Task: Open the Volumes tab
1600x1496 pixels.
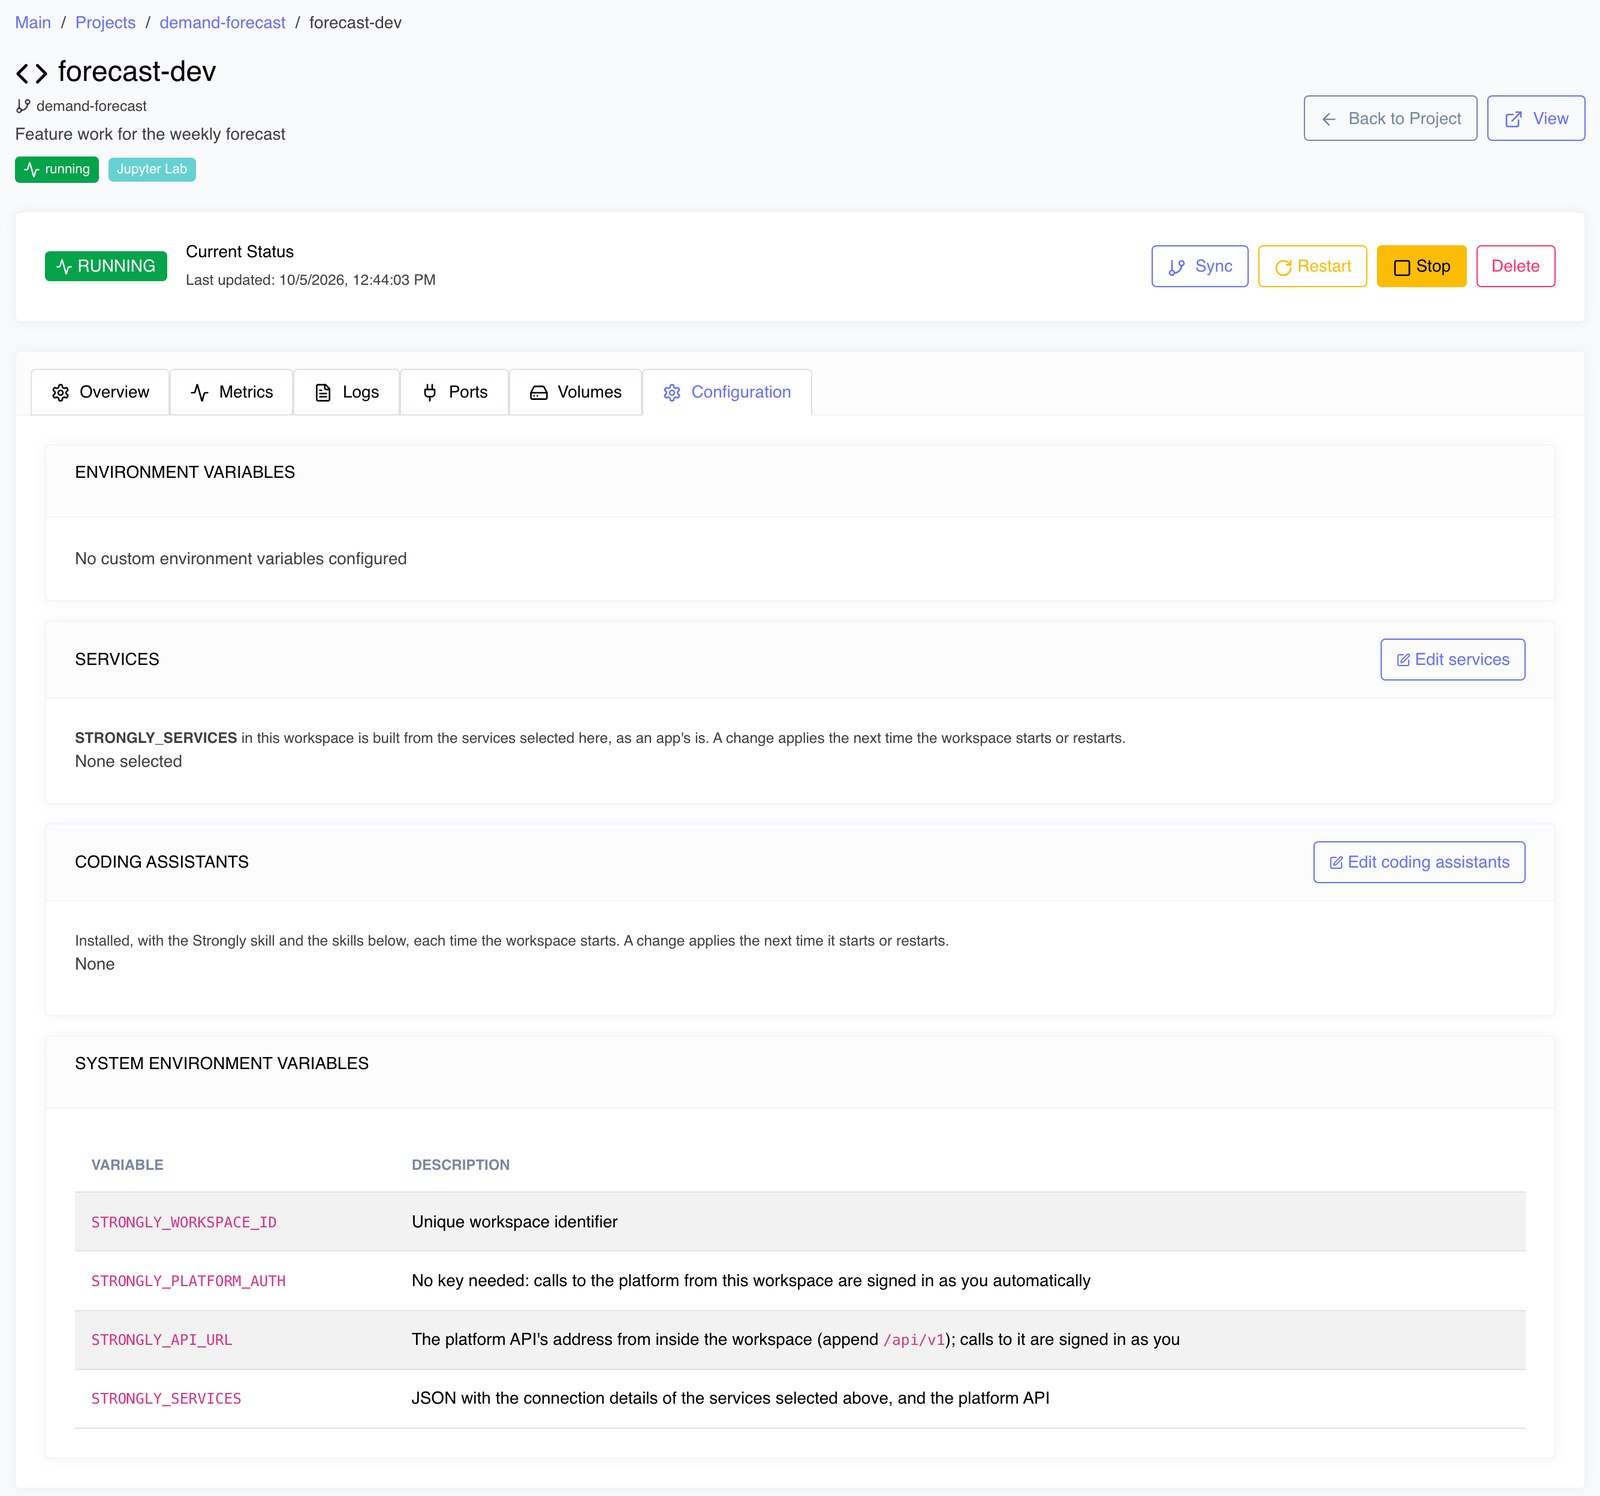Action: click(576, 392)
